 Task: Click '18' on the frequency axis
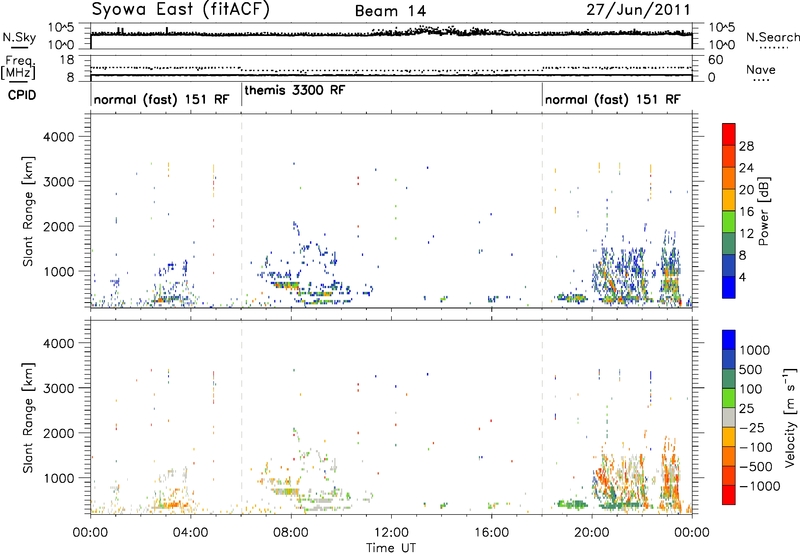tap(66, 60)
